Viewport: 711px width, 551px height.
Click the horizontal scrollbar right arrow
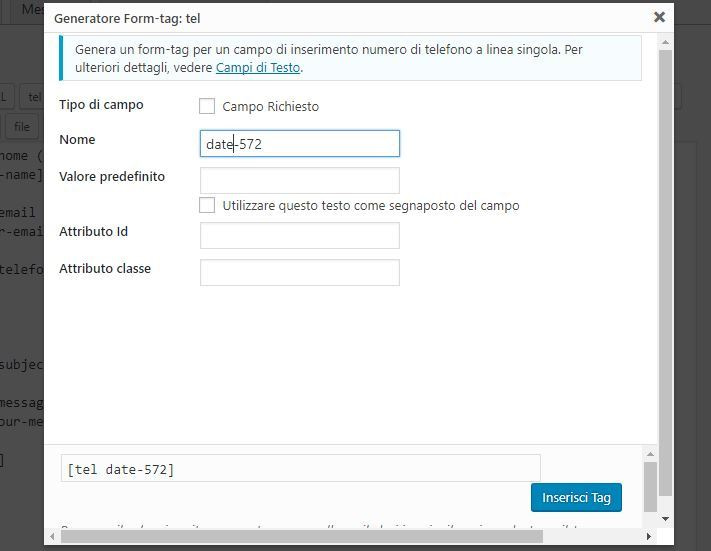(x=649, y=536)
